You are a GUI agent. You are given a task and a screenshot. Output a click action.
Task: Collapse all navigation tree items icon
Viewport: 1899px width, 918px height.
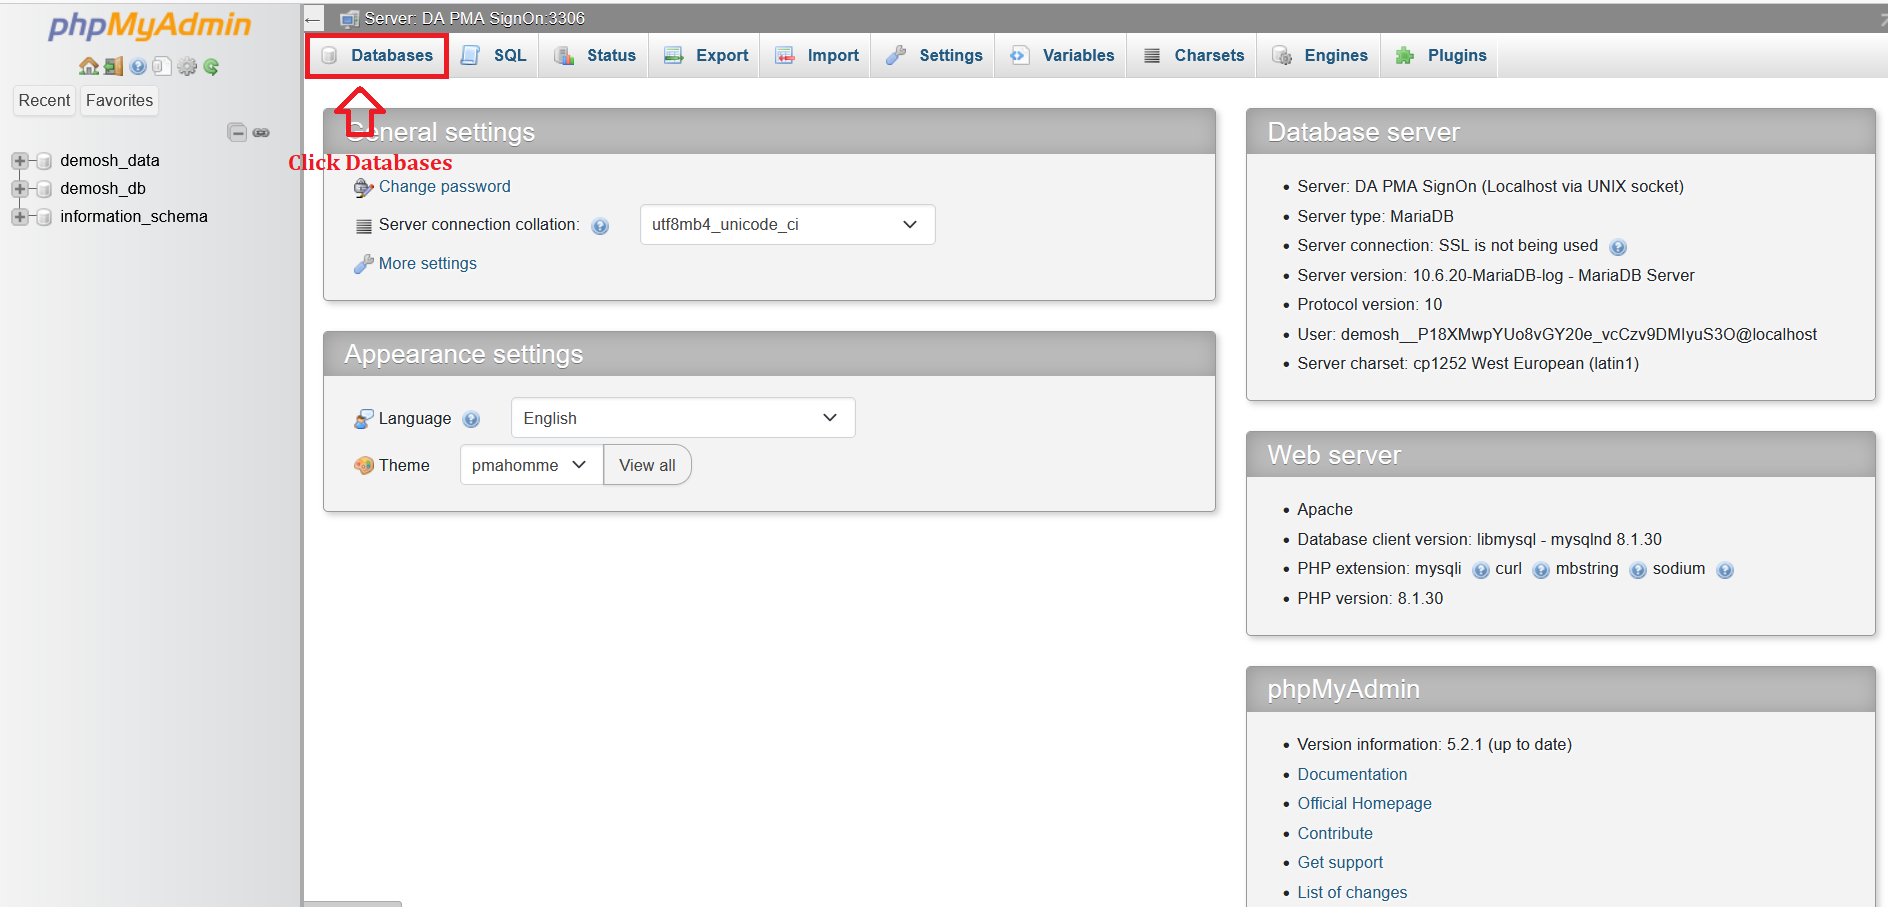click(237, 132)
